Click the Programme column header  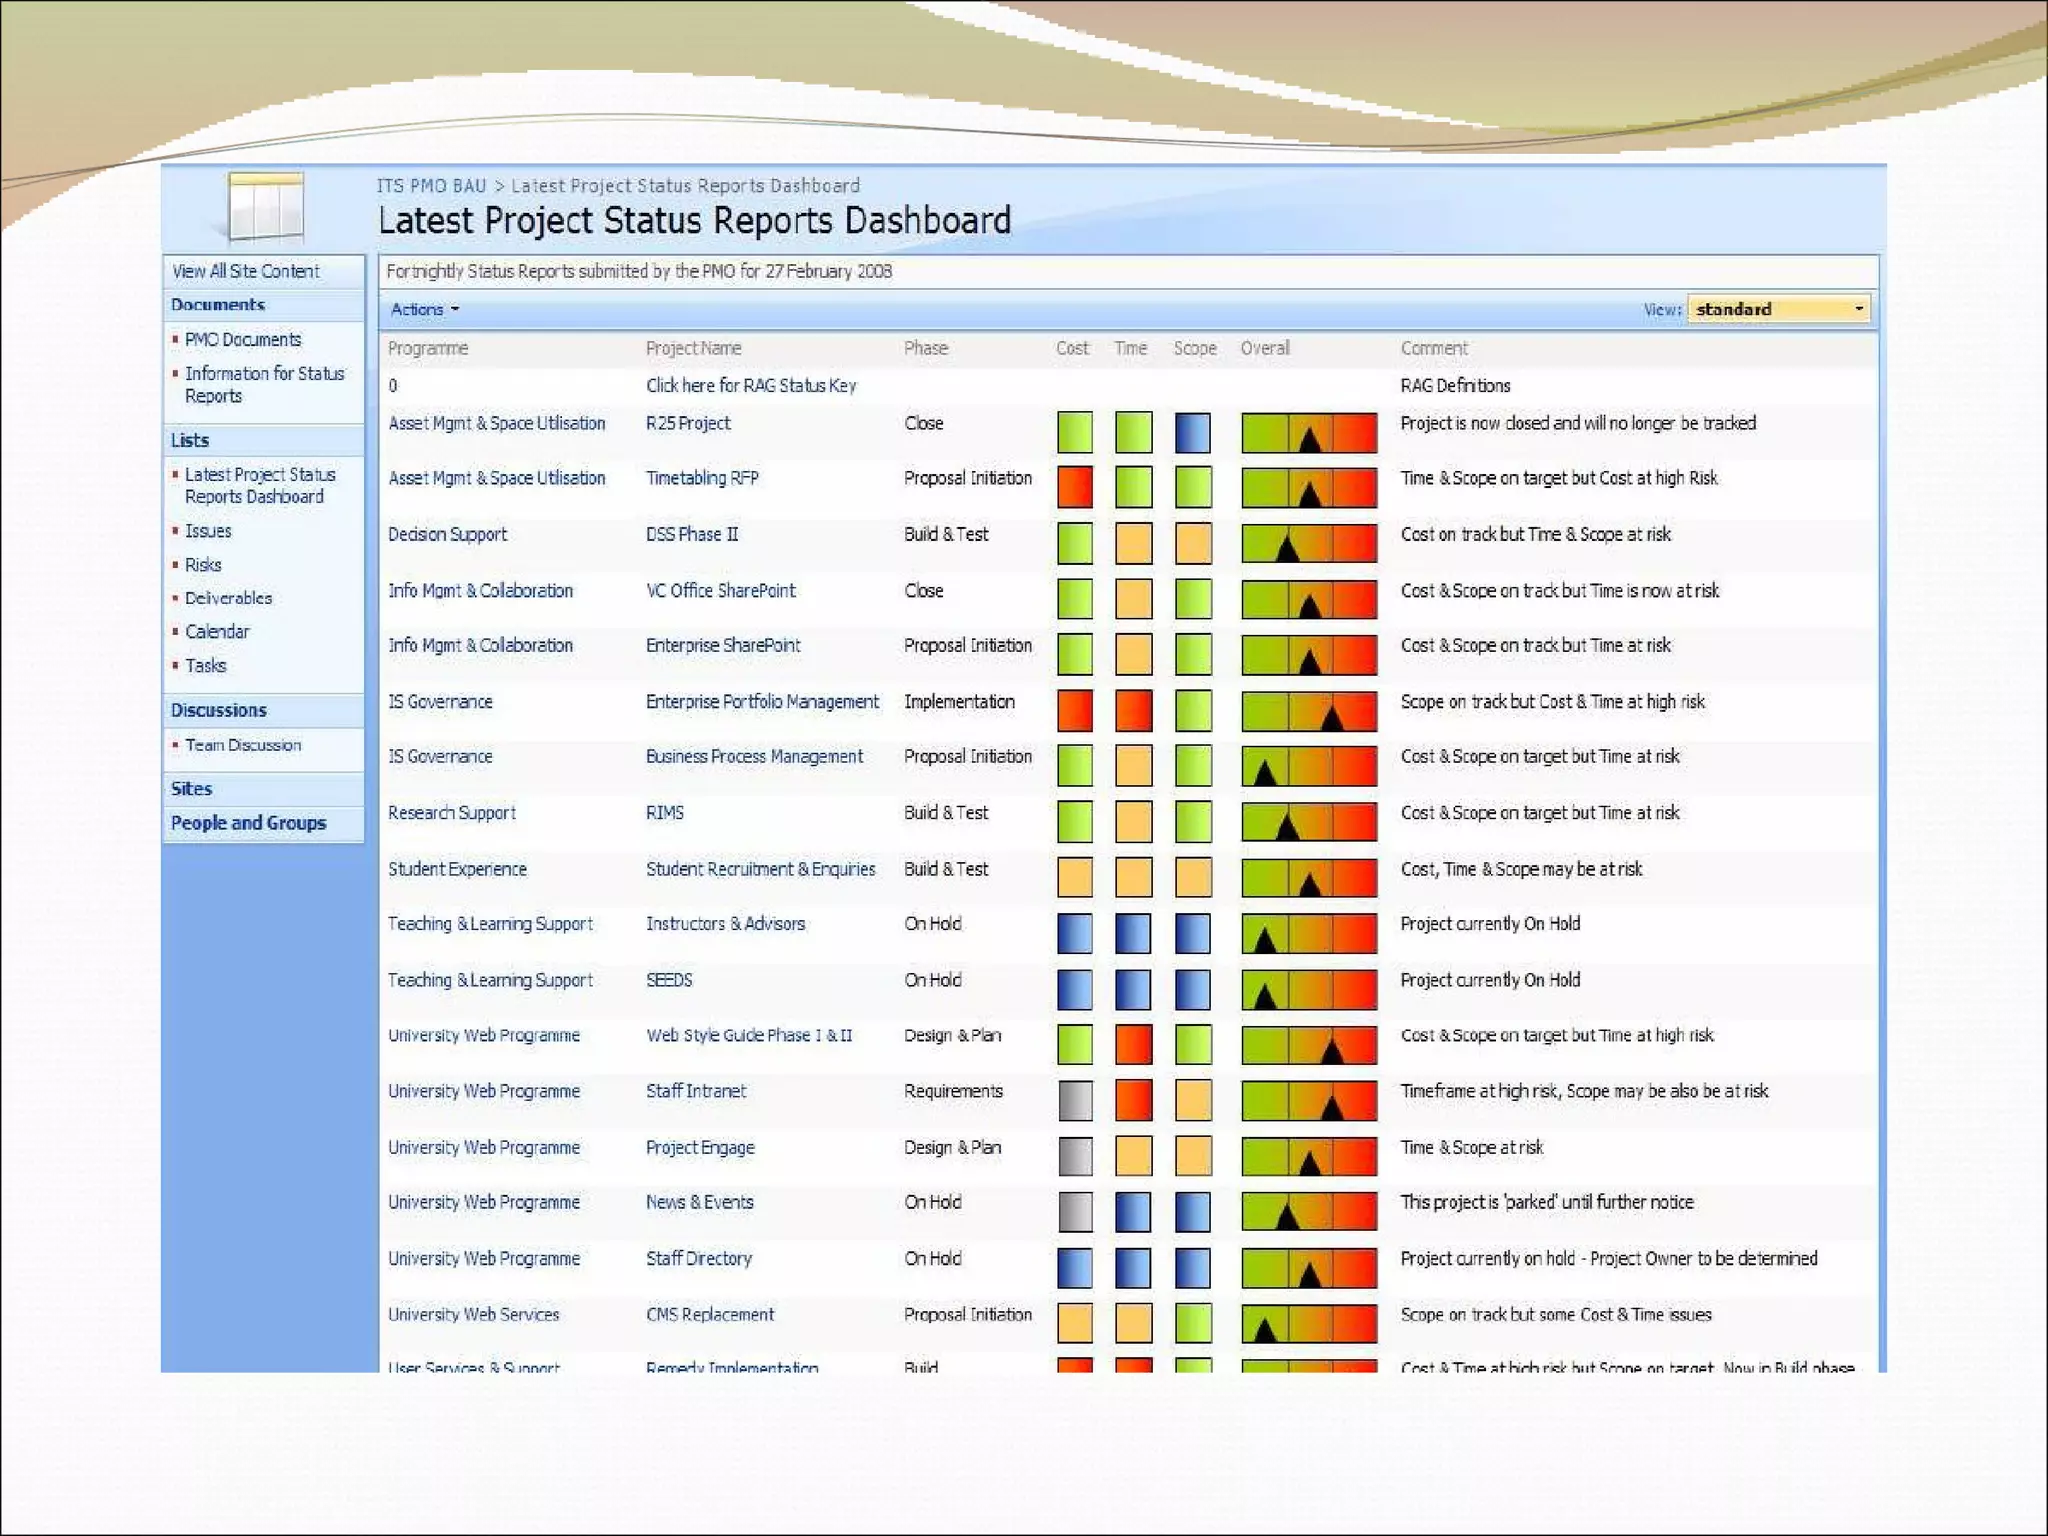point(428,348)
